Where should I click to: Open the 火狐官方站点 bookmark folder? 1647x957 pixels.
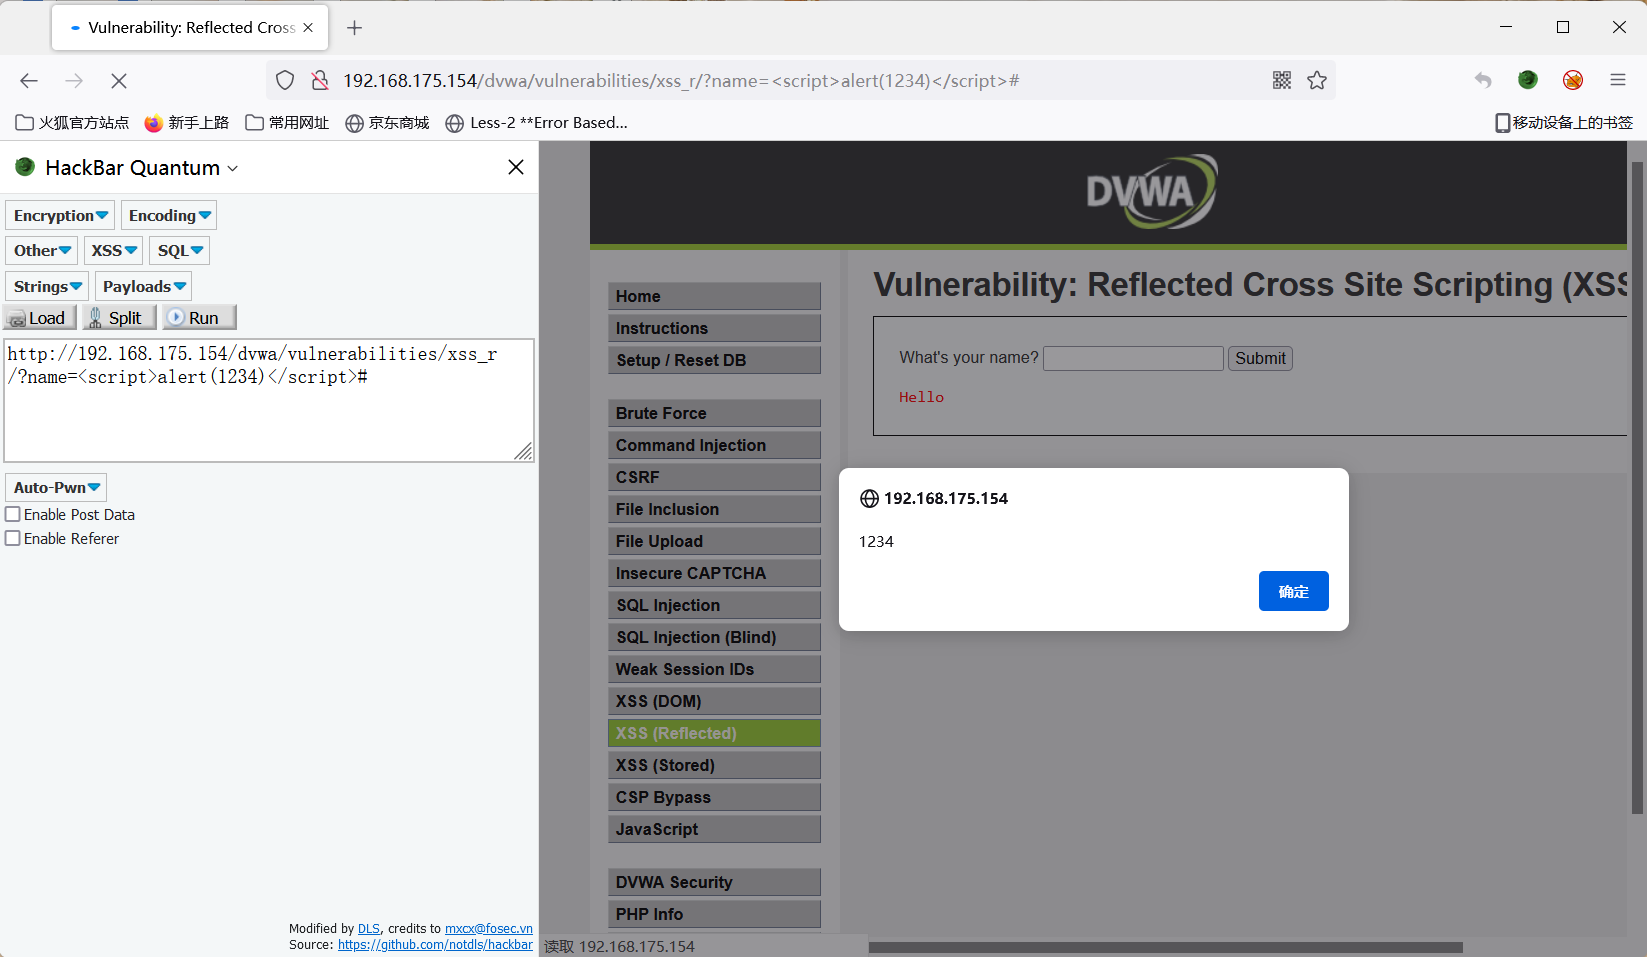click(72, 123)
